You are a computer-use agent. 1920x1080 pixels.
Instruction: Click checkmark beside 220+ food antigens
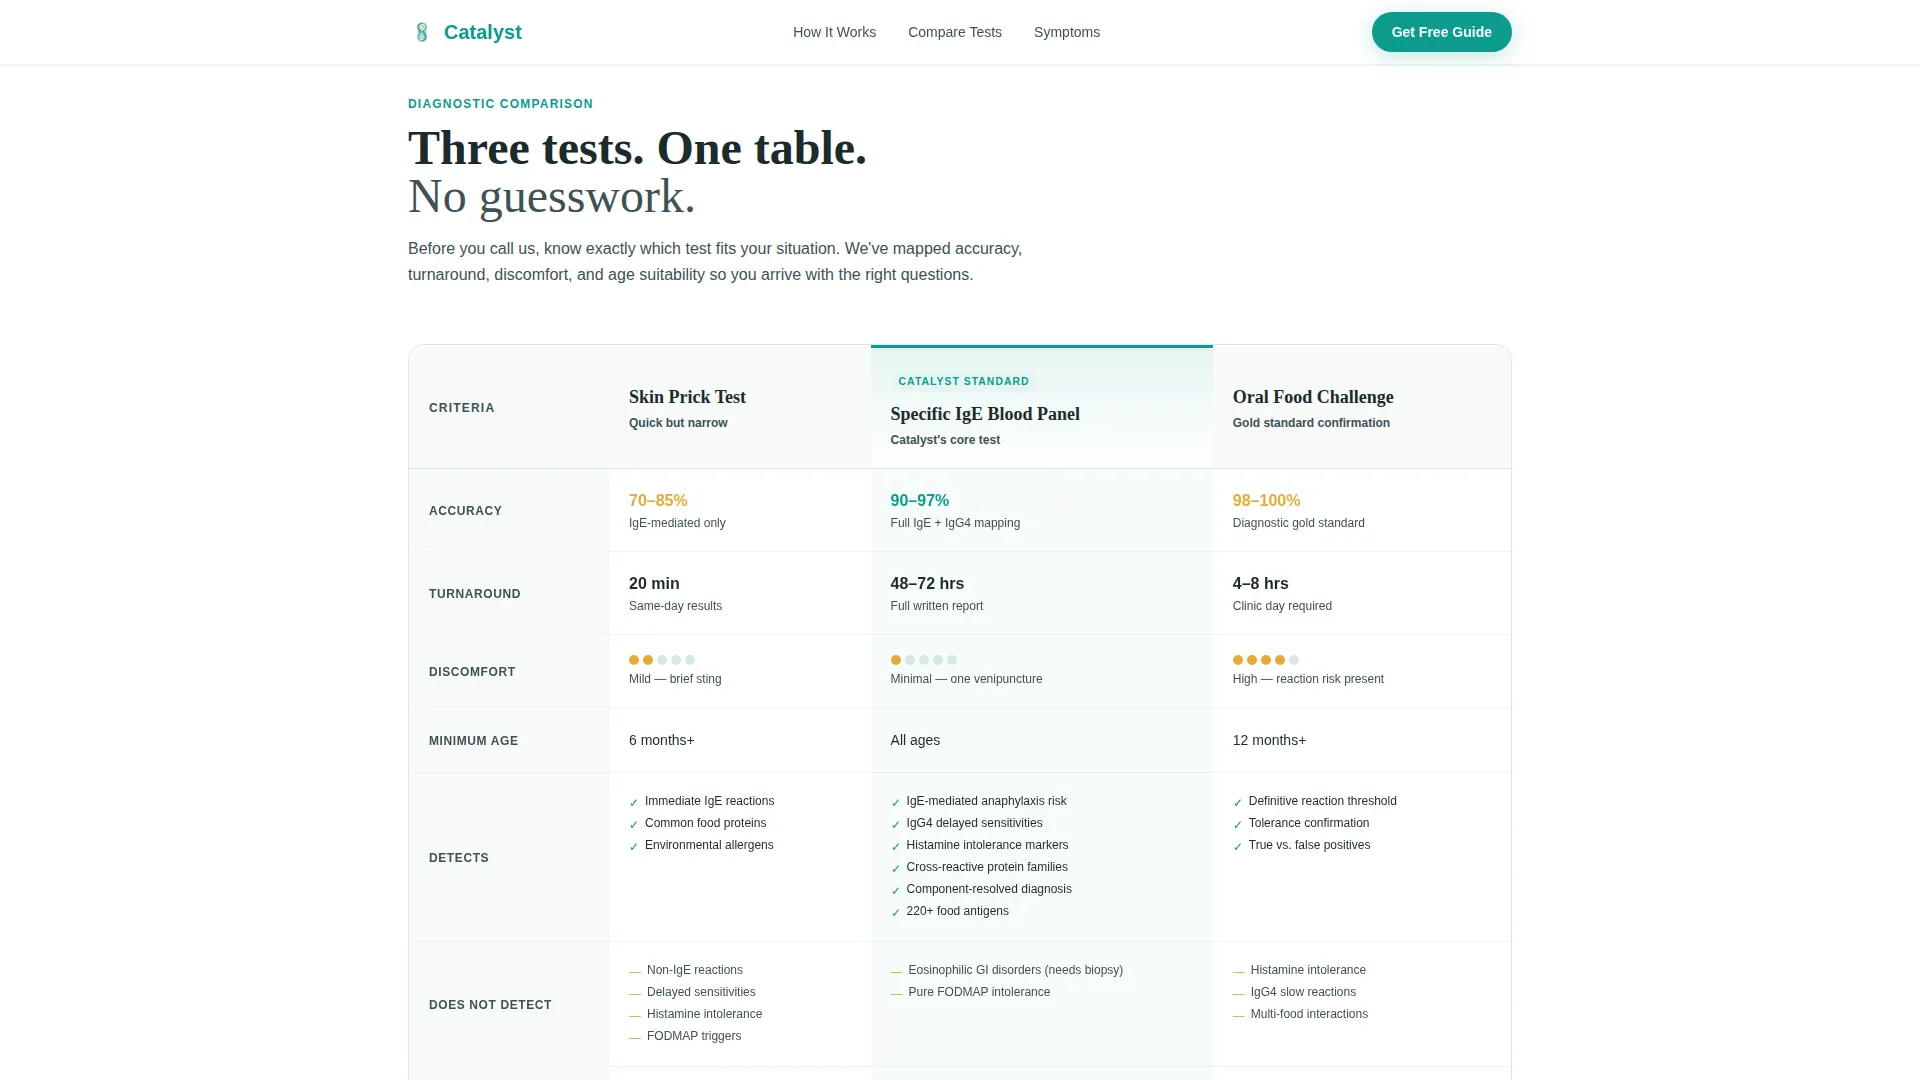(895, 912)
